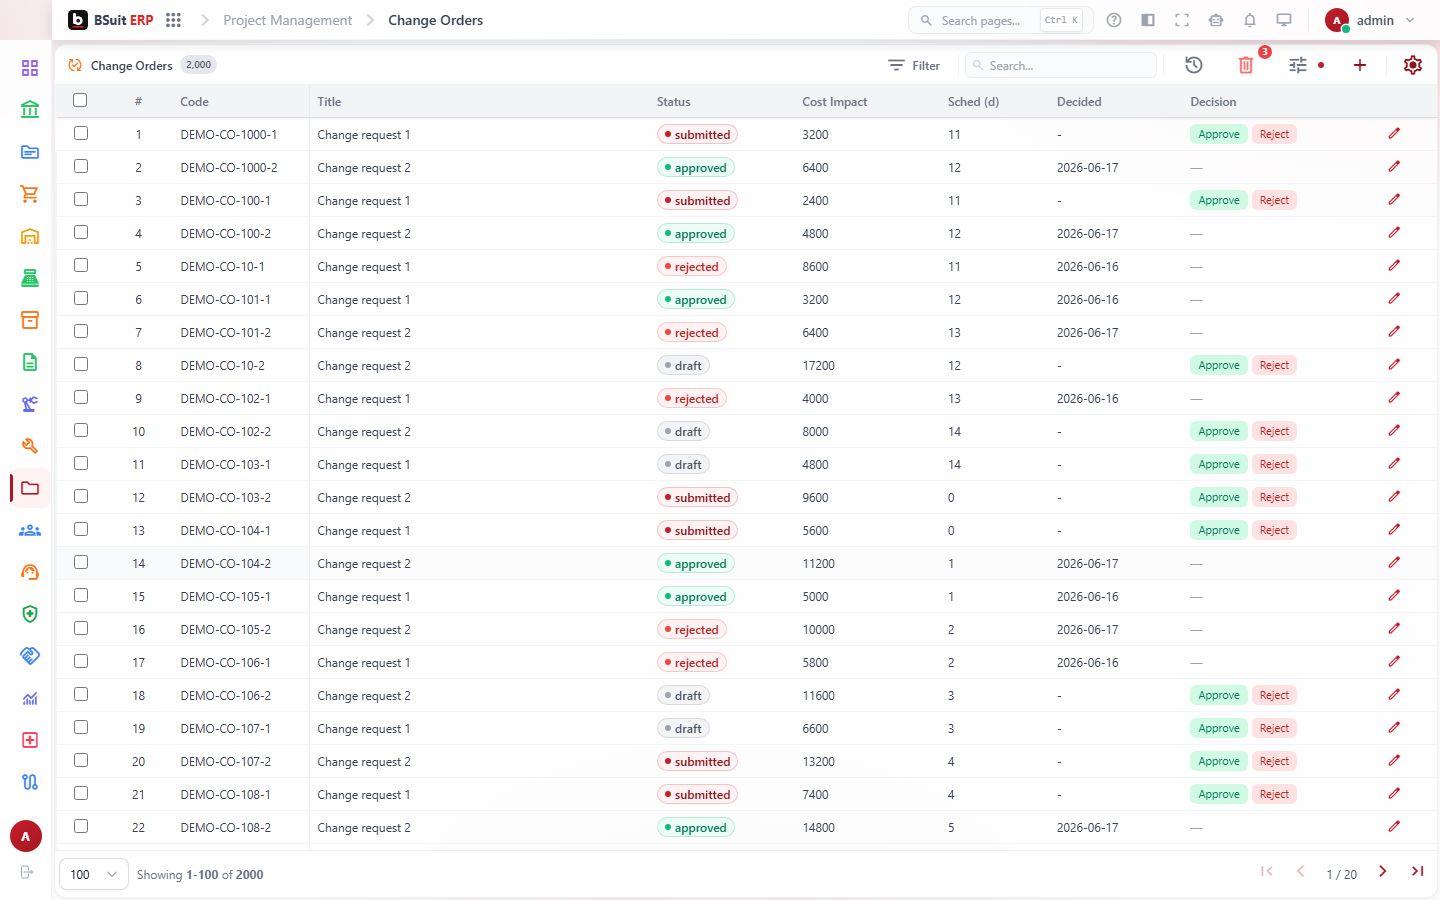Open the help question mark icon

coord(1114,20)
